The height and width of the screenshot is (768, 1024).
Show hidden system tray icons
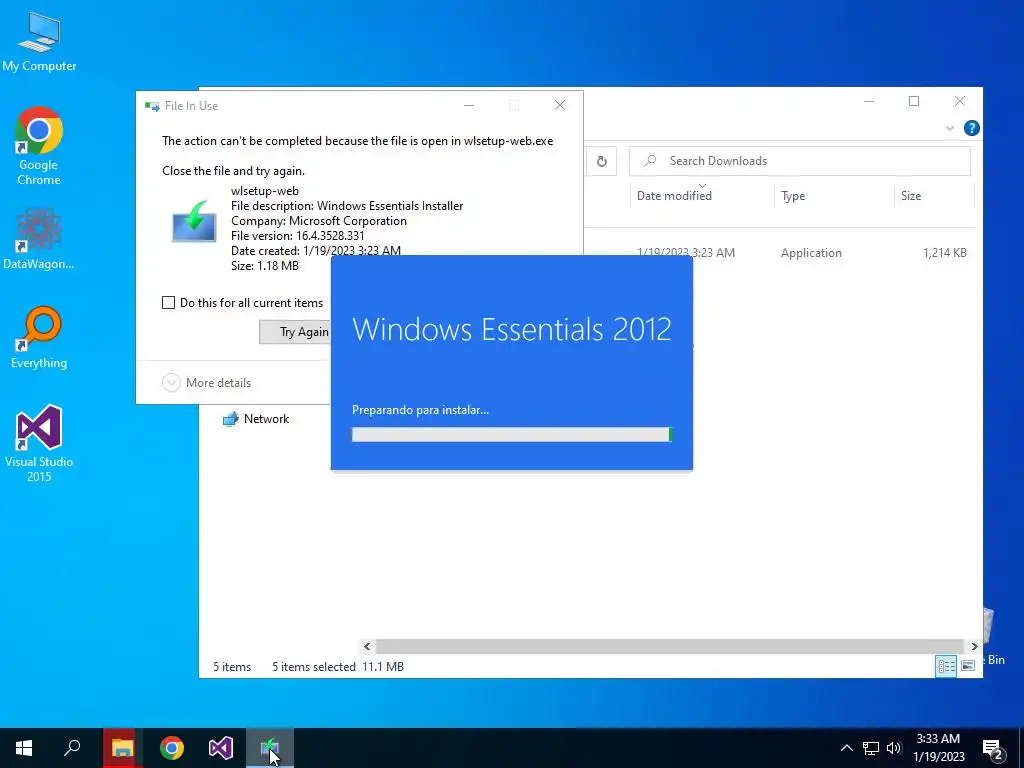[846, 748]
